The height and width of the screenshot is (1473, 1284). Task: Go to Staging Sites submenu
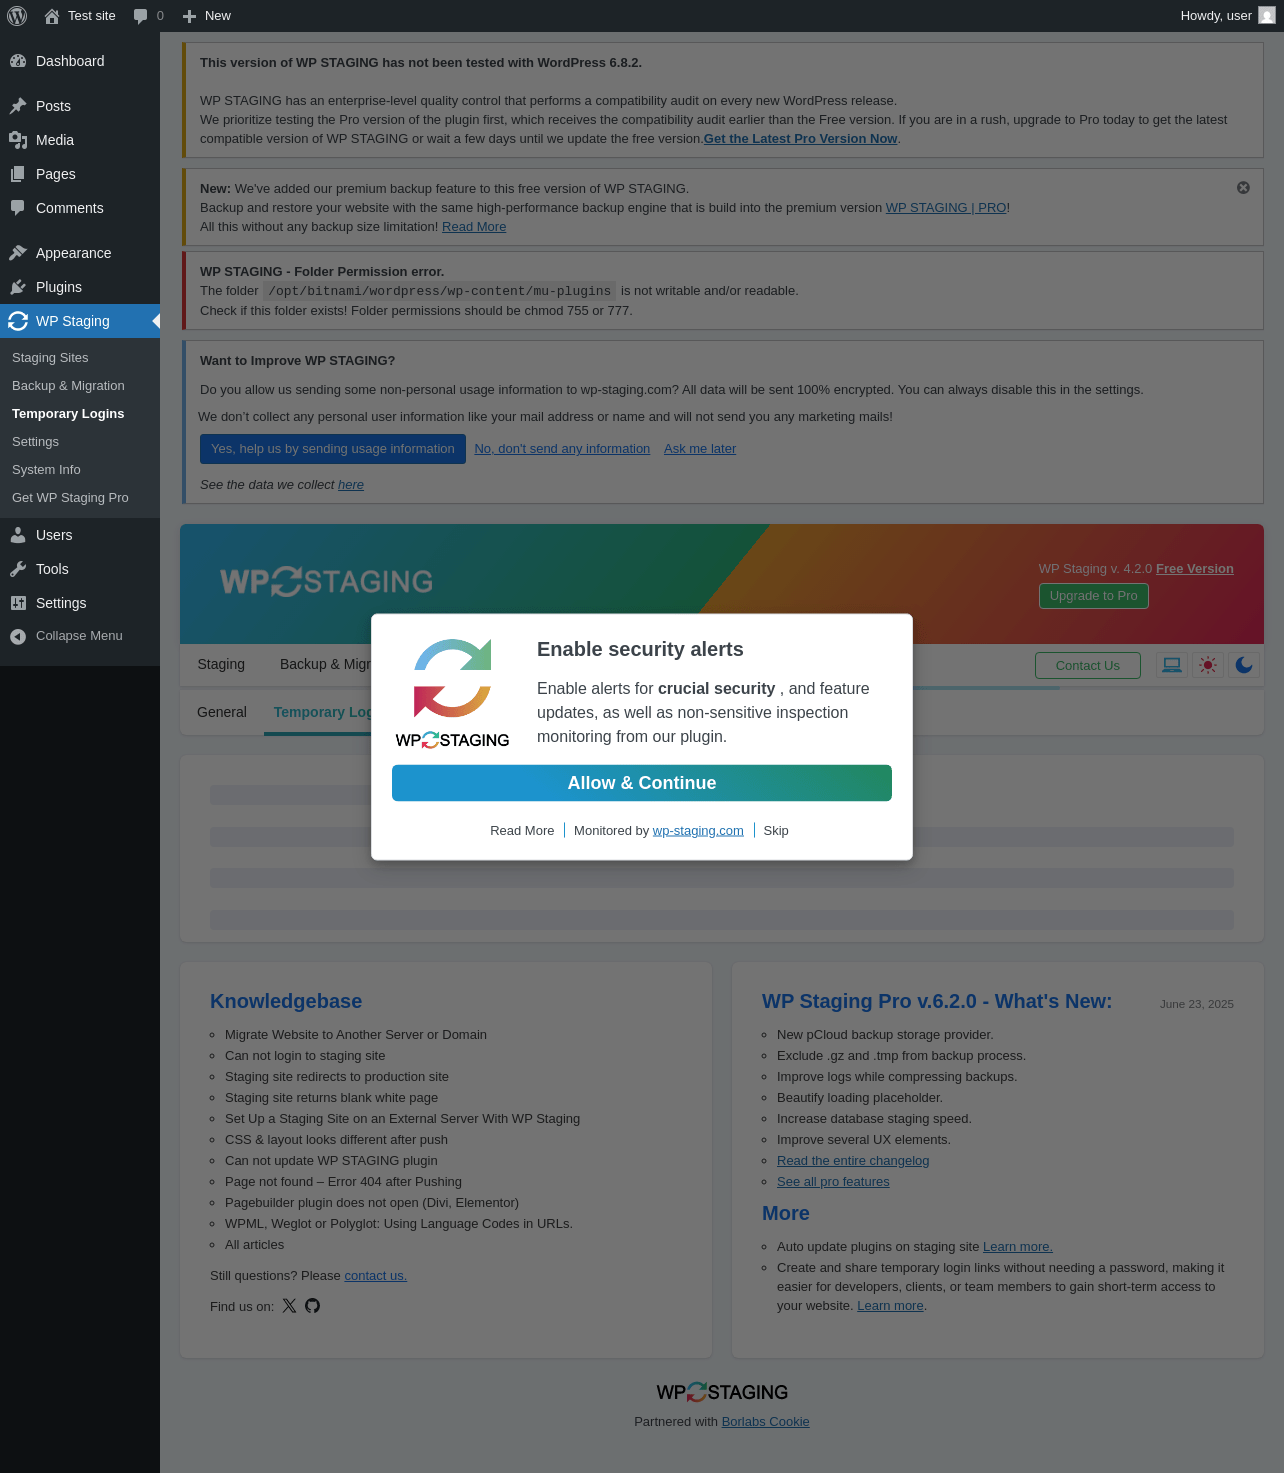(50, 358)
